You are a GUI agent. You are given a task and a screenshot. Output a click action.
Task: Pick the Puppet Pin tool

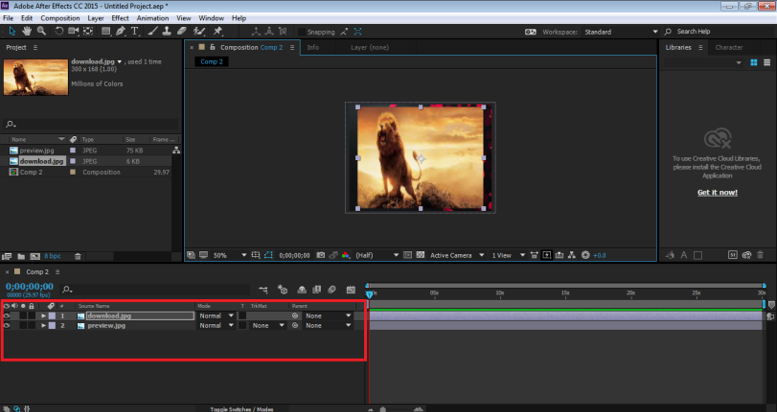pos(218,31)
